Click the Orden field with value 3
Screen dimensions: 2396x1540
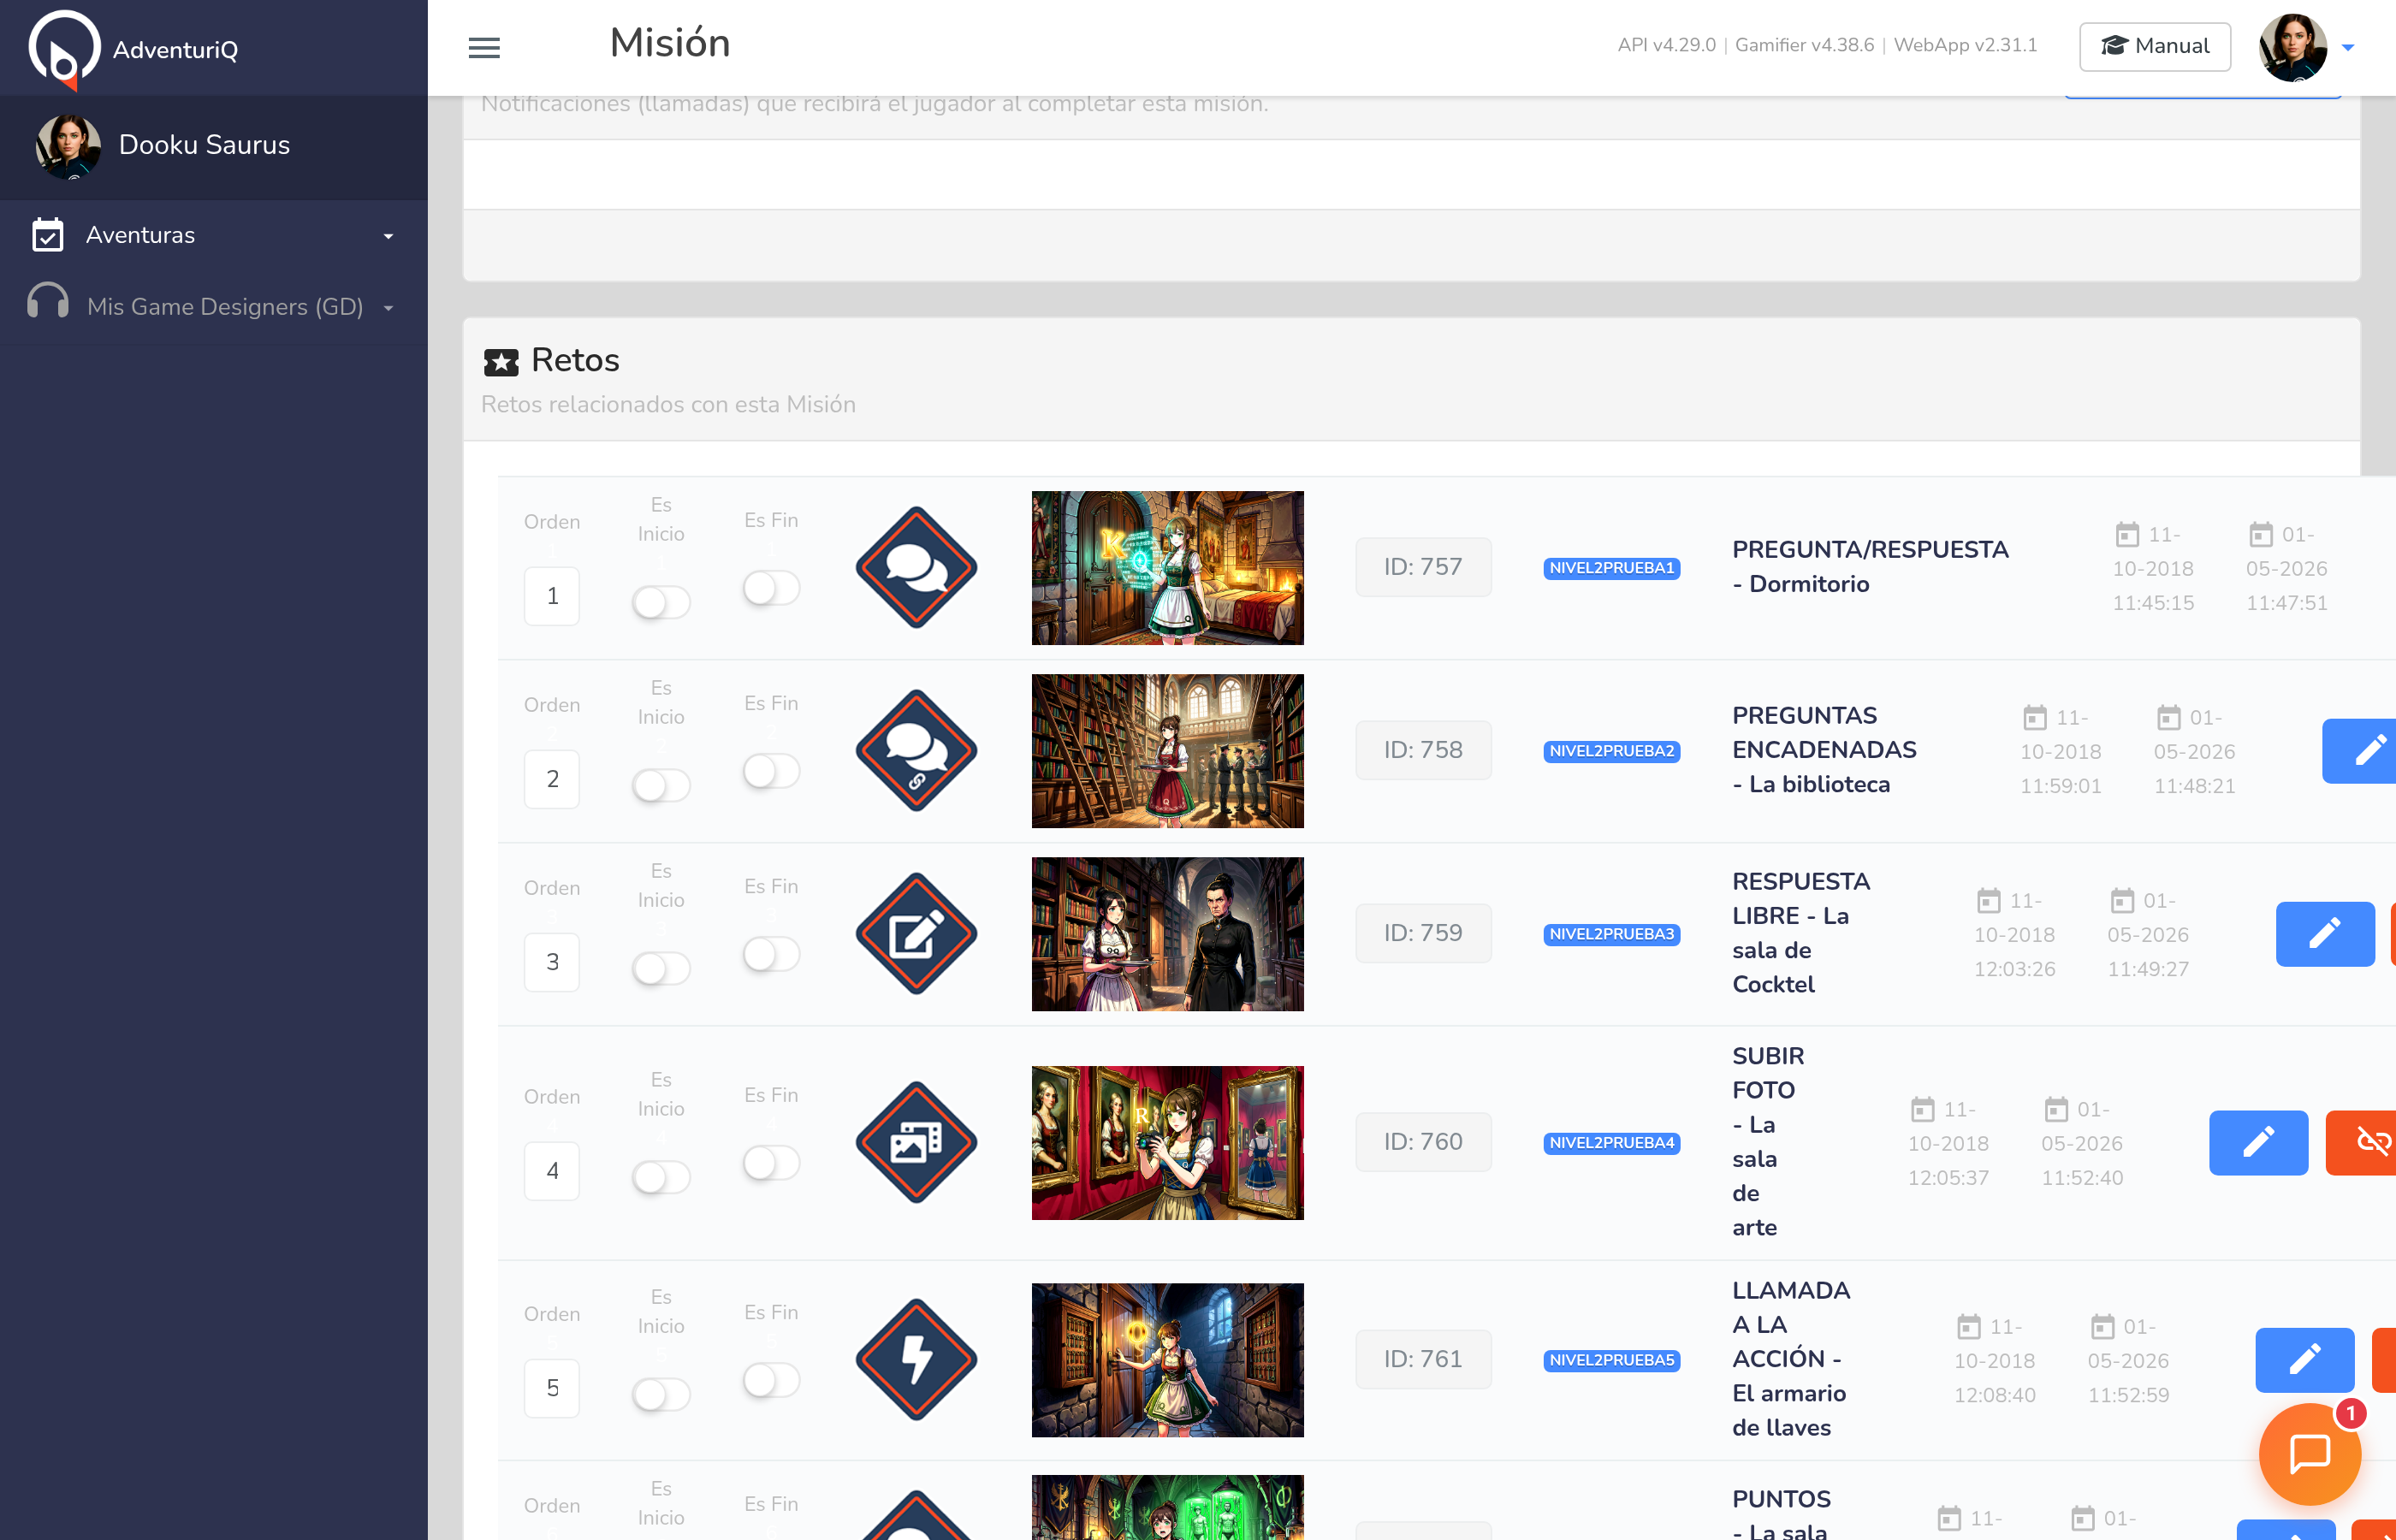552,962
